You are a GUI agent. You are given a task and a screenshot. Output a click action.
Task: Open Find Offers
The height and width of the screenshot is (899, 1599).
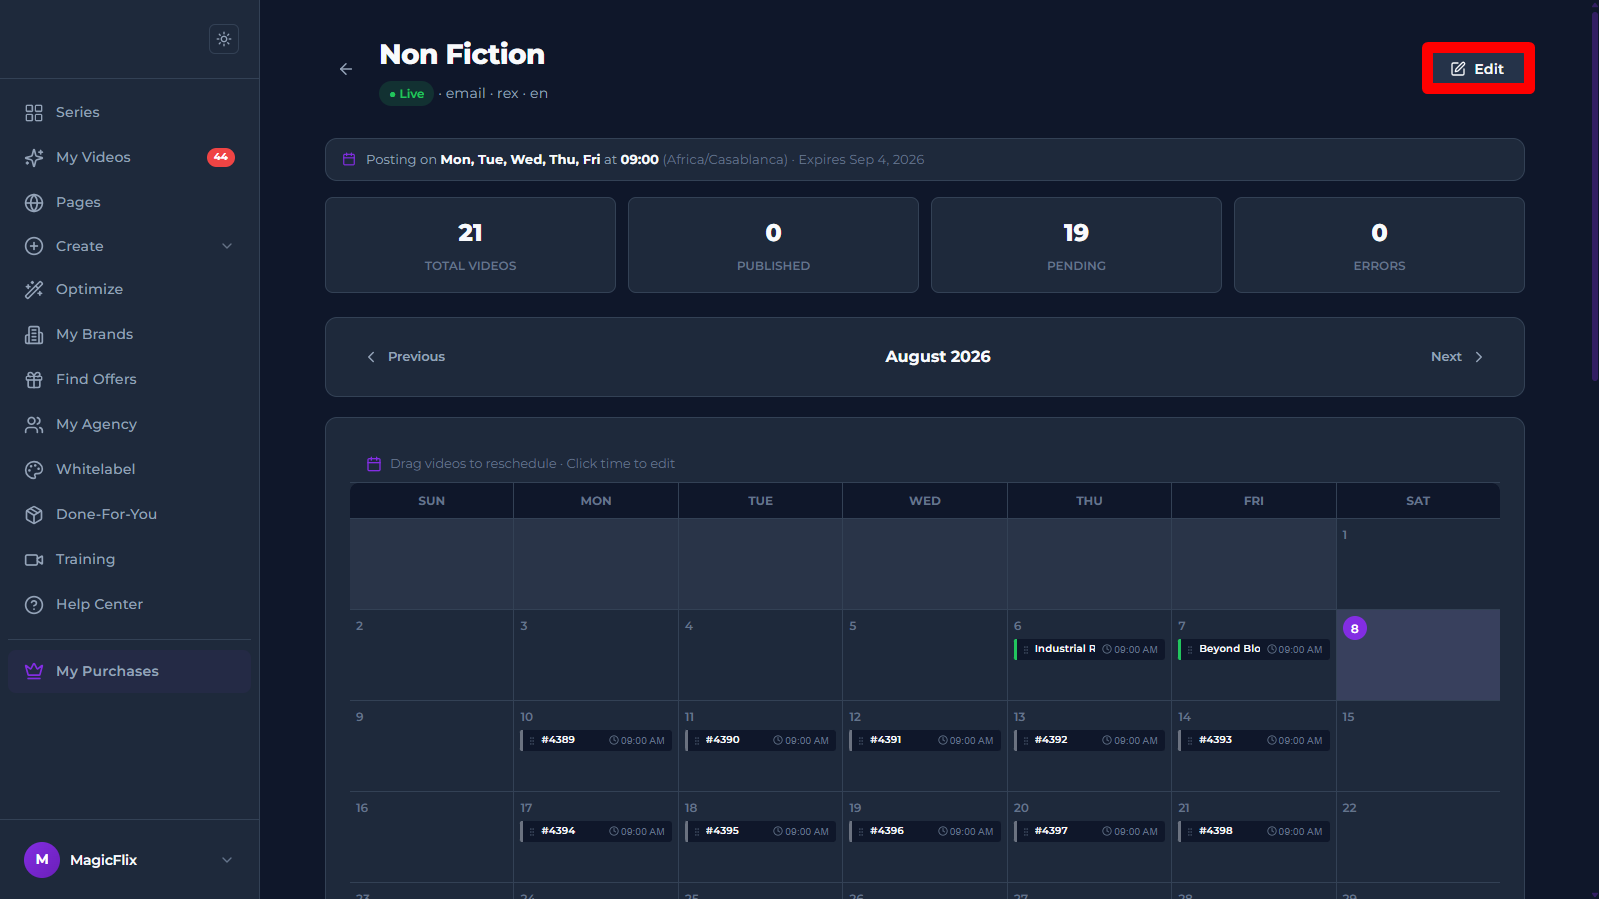pyautogui.click(x=129, y=380)
